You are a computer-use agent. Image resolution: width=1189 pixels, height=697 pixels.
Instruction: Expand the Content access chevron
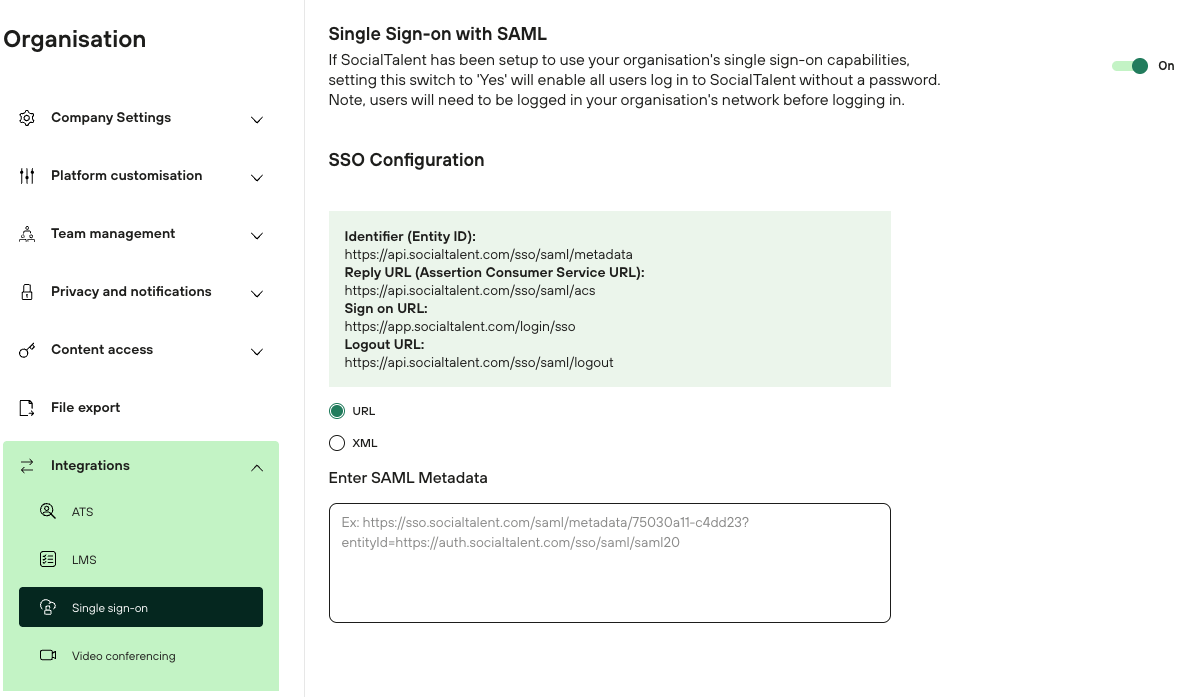(257, 352)
